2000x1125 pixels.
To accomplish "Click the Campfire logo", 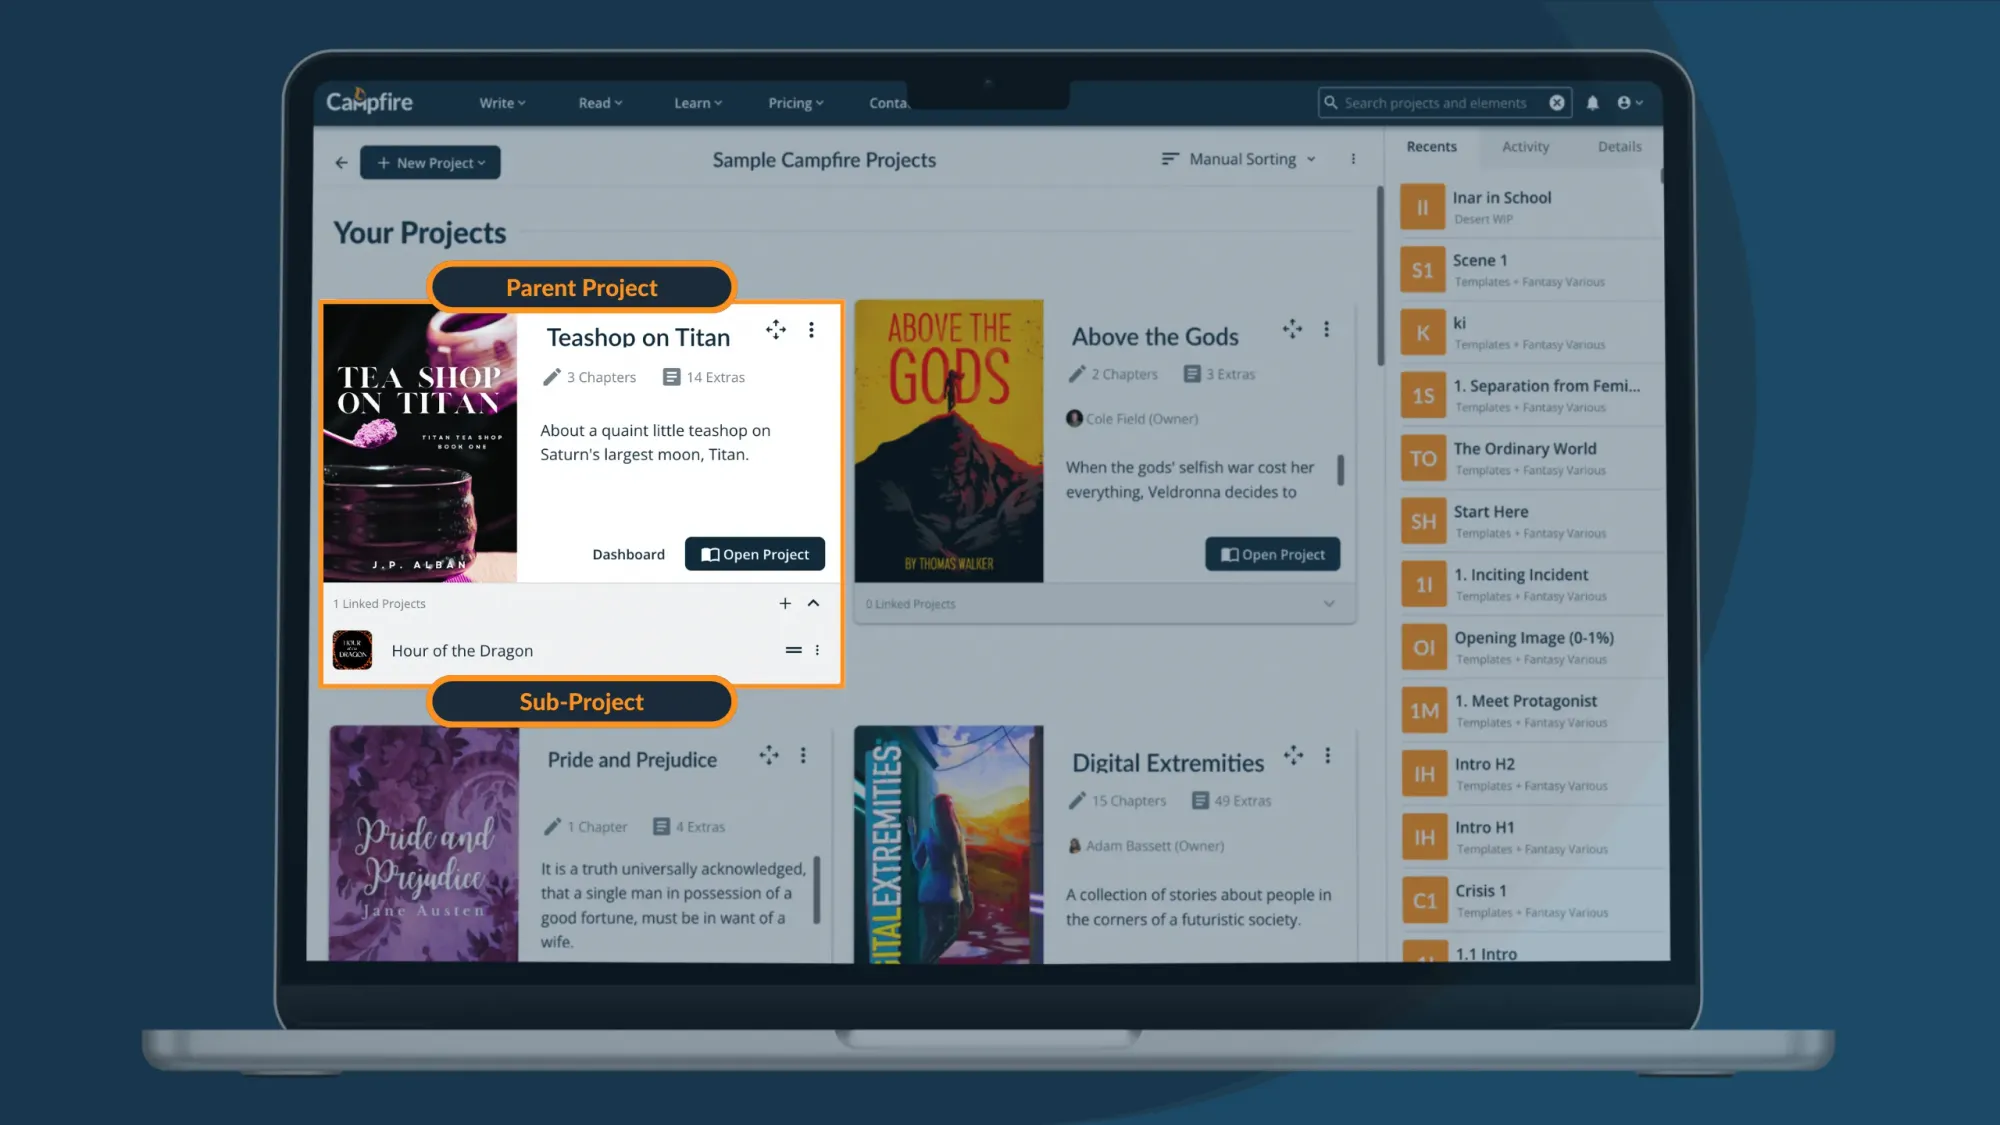I will (369, 101).
